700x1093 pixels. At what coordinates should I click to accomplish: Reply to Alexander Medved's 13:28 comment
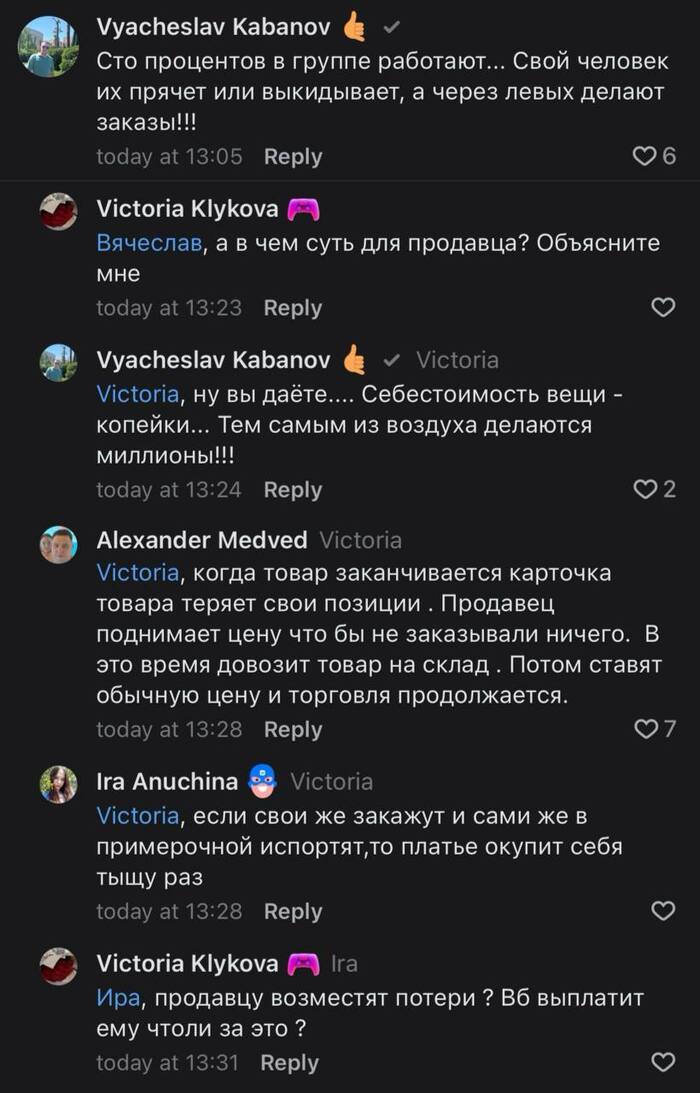coord(293,730)
